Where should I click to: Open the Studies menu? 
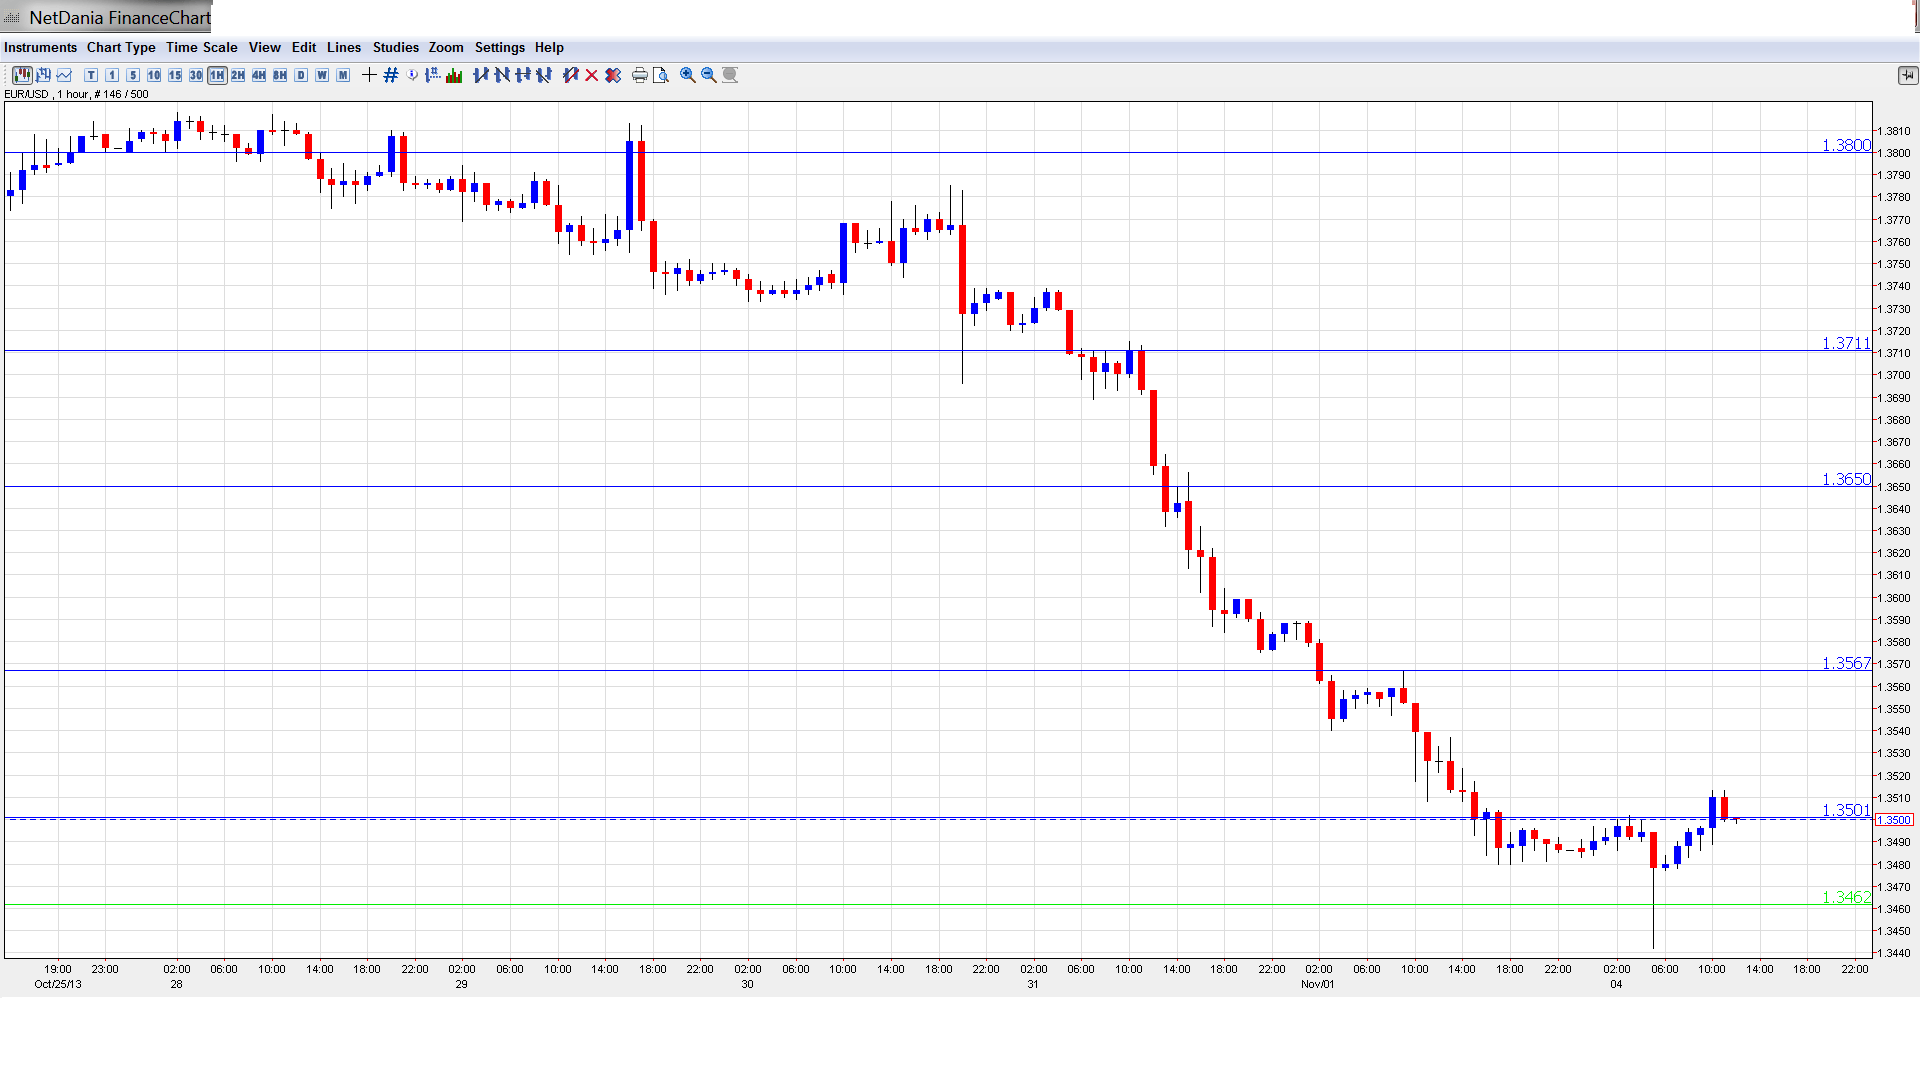click(395, 47)
